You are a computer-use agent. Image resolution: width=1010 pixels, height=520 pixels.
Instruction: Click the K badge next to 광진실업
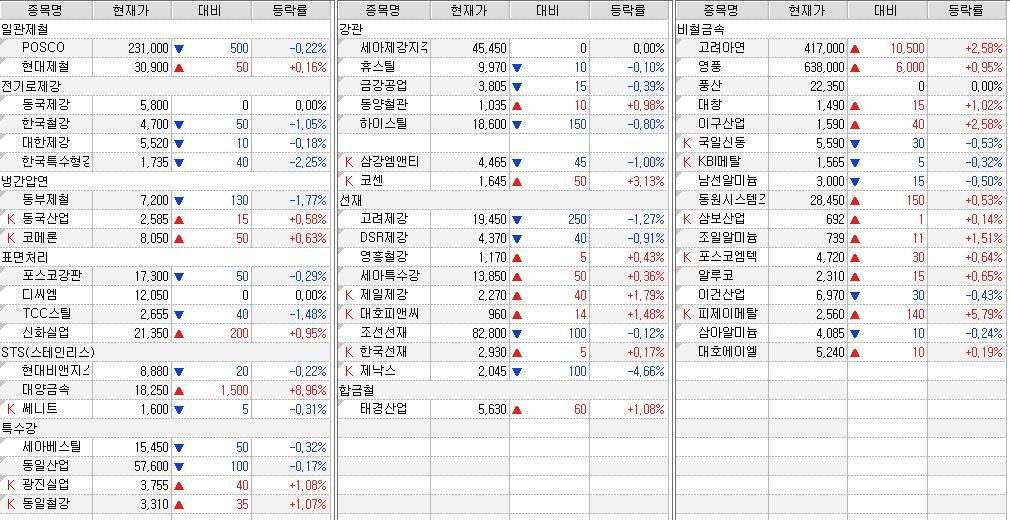point(10,485)
